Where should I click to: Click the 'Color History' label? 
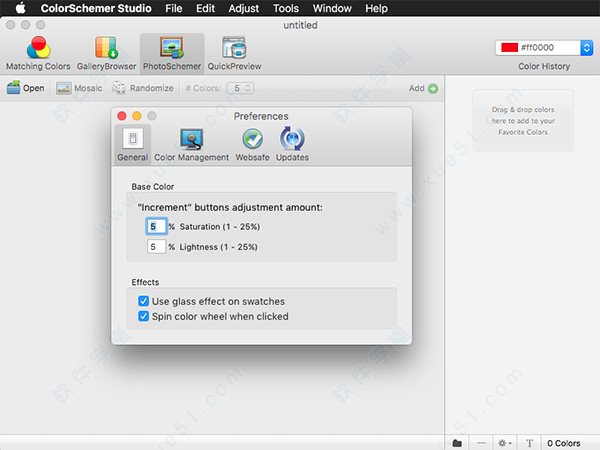pos(544,66)
